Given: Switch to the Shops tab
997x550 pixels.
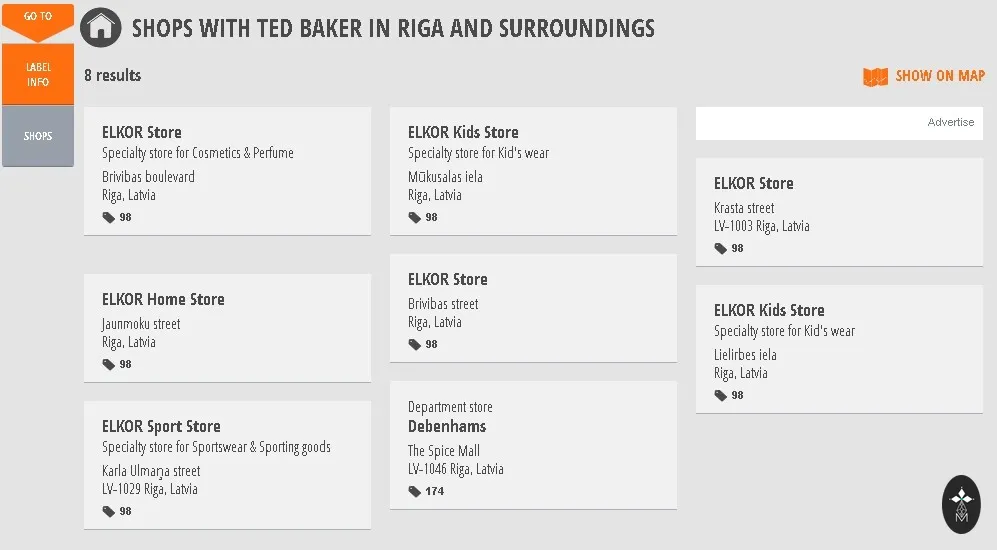Looking at the screenshot, I should pos(38,136).
